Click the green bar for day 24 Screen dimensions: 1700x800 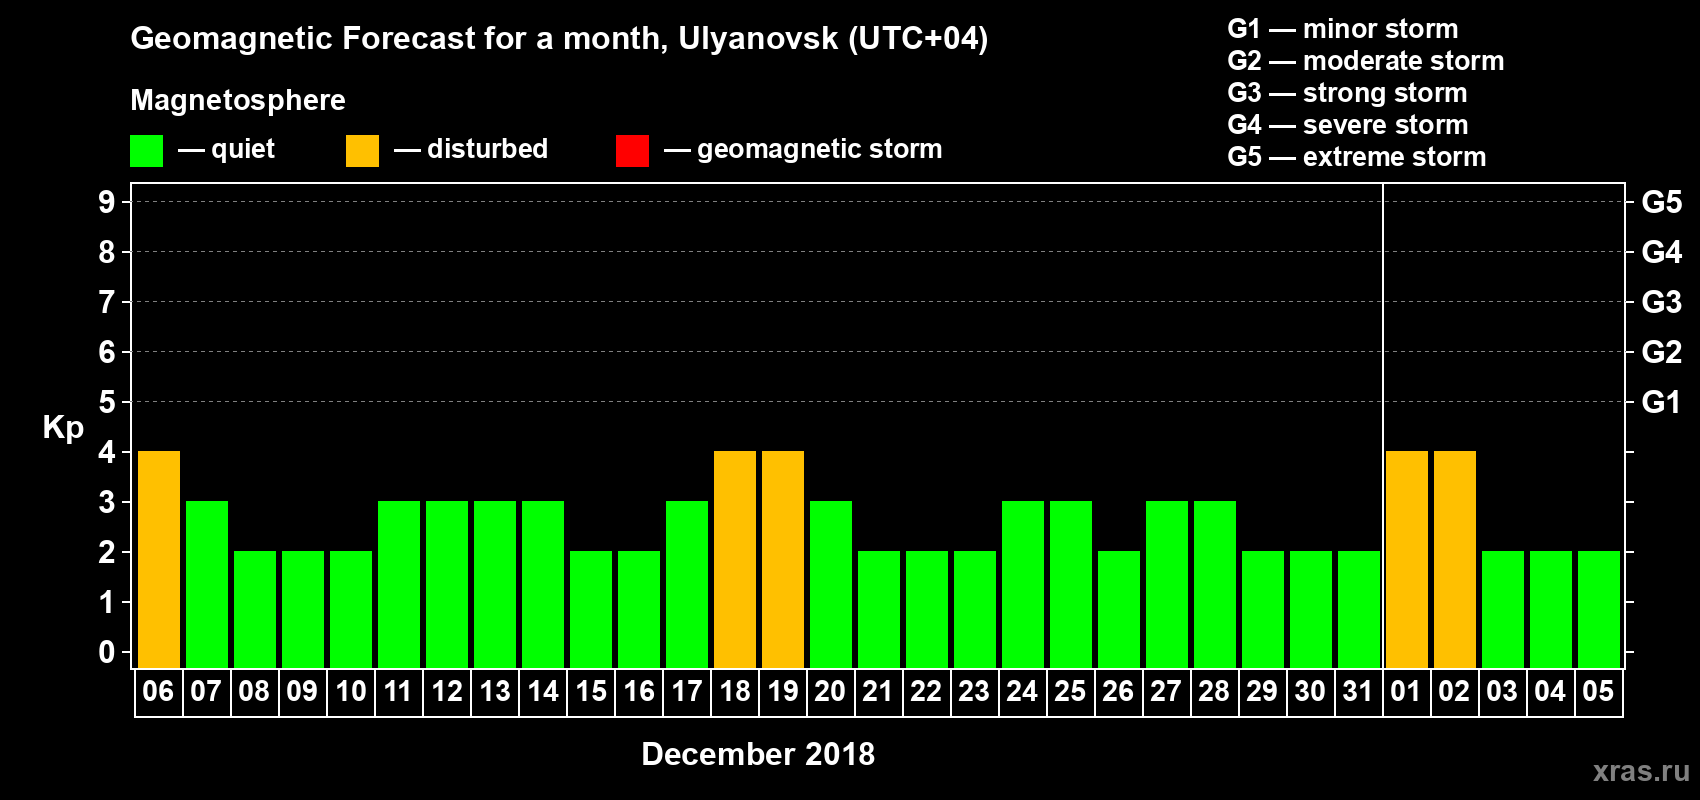(x=1023, y=585)
